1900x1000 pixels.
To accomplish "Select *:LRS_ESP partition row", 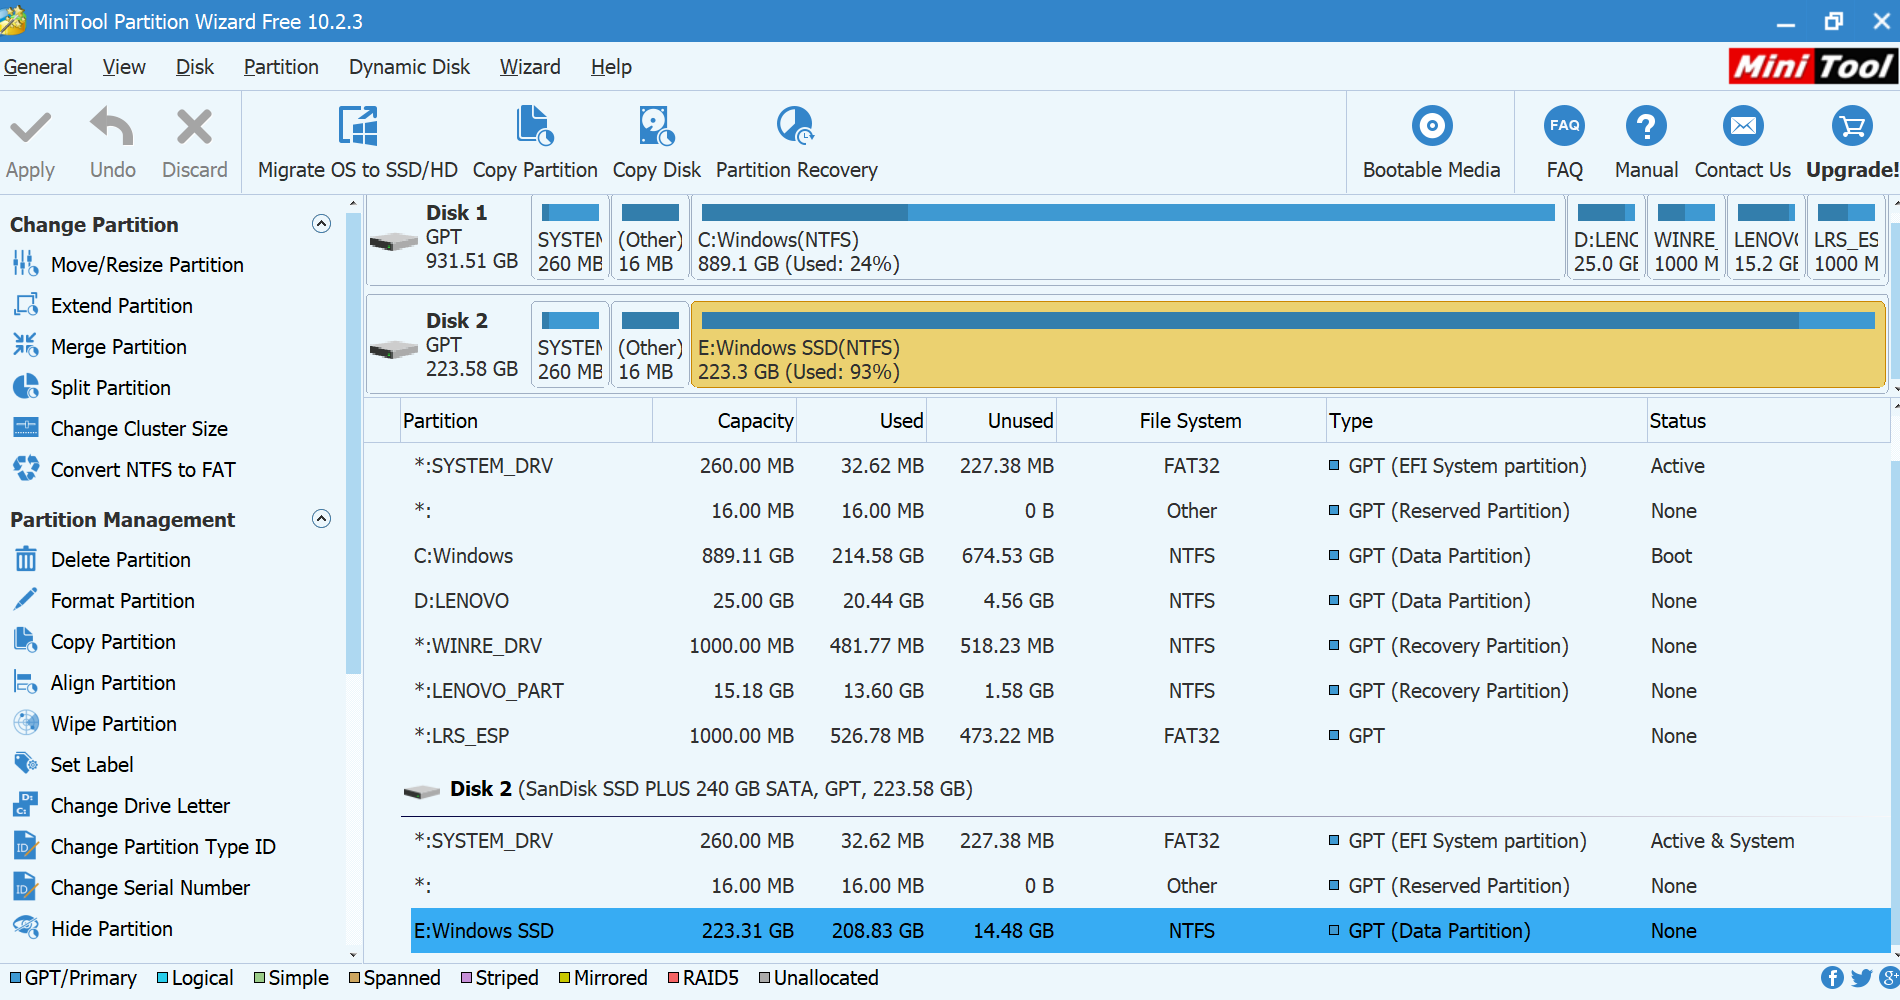I will pyautogui.click(x=1150, y=736).
